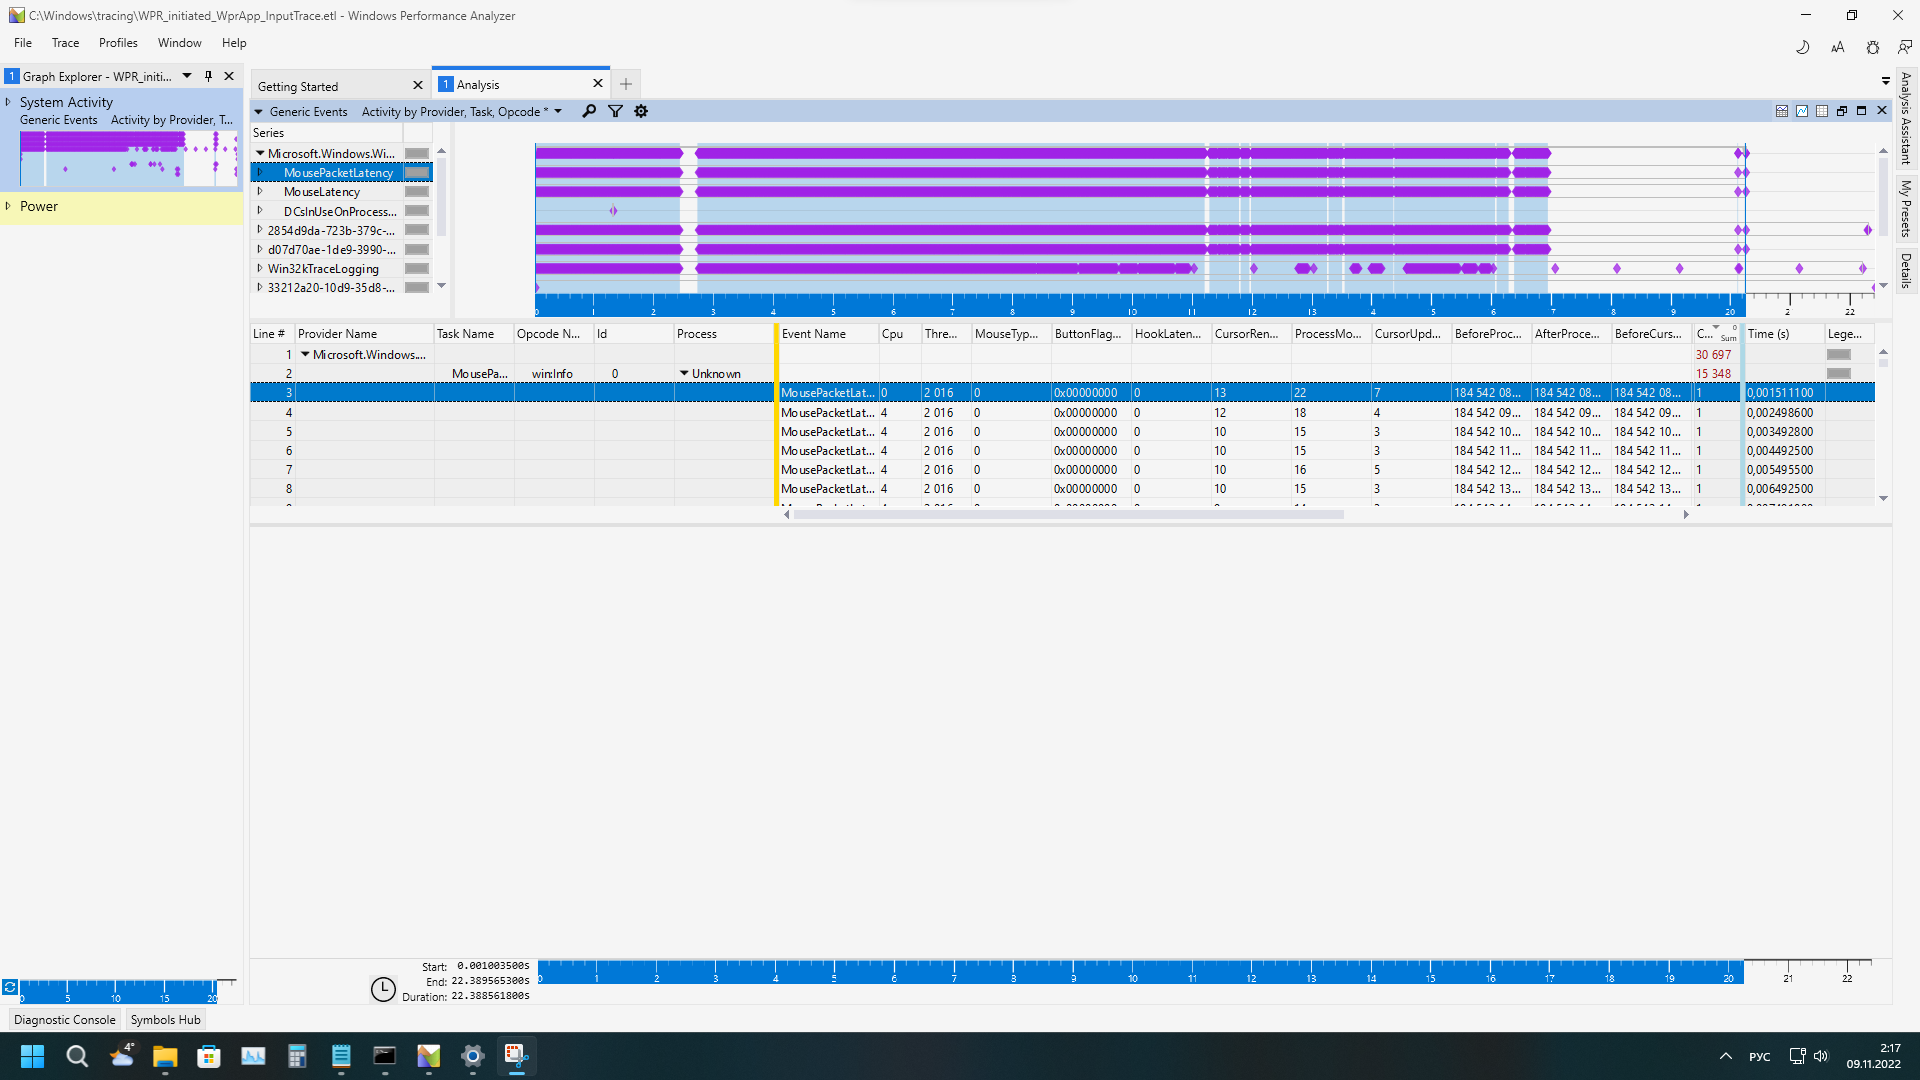Expand the 2854d9da-723b-379c series
The image size is (1920, 1080).
(x=260, y=230)
